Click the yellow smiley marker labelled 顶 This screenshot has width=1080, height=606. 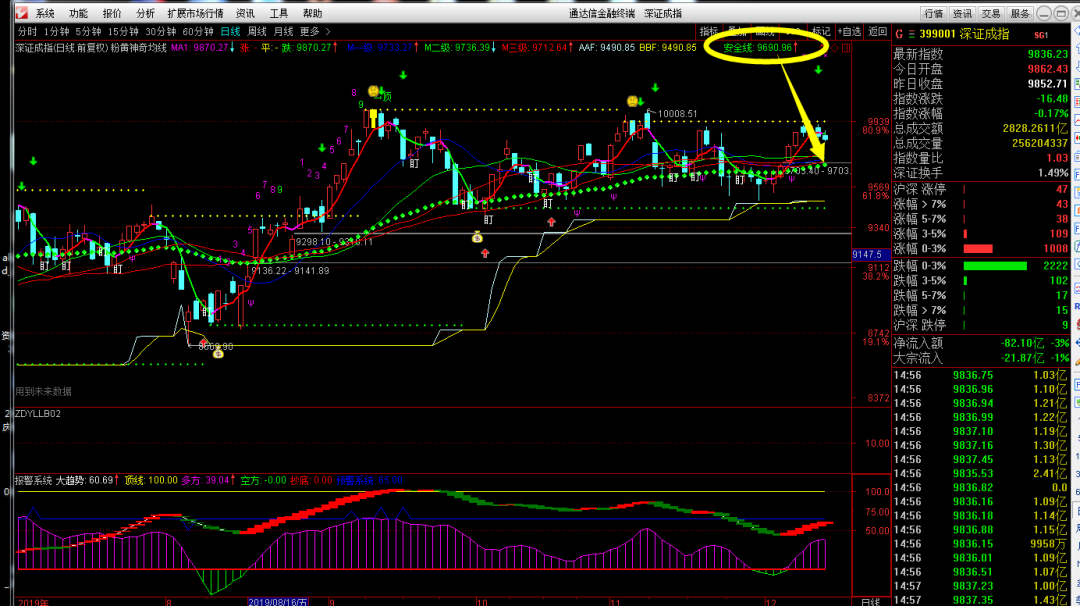(x=373, y=91)
